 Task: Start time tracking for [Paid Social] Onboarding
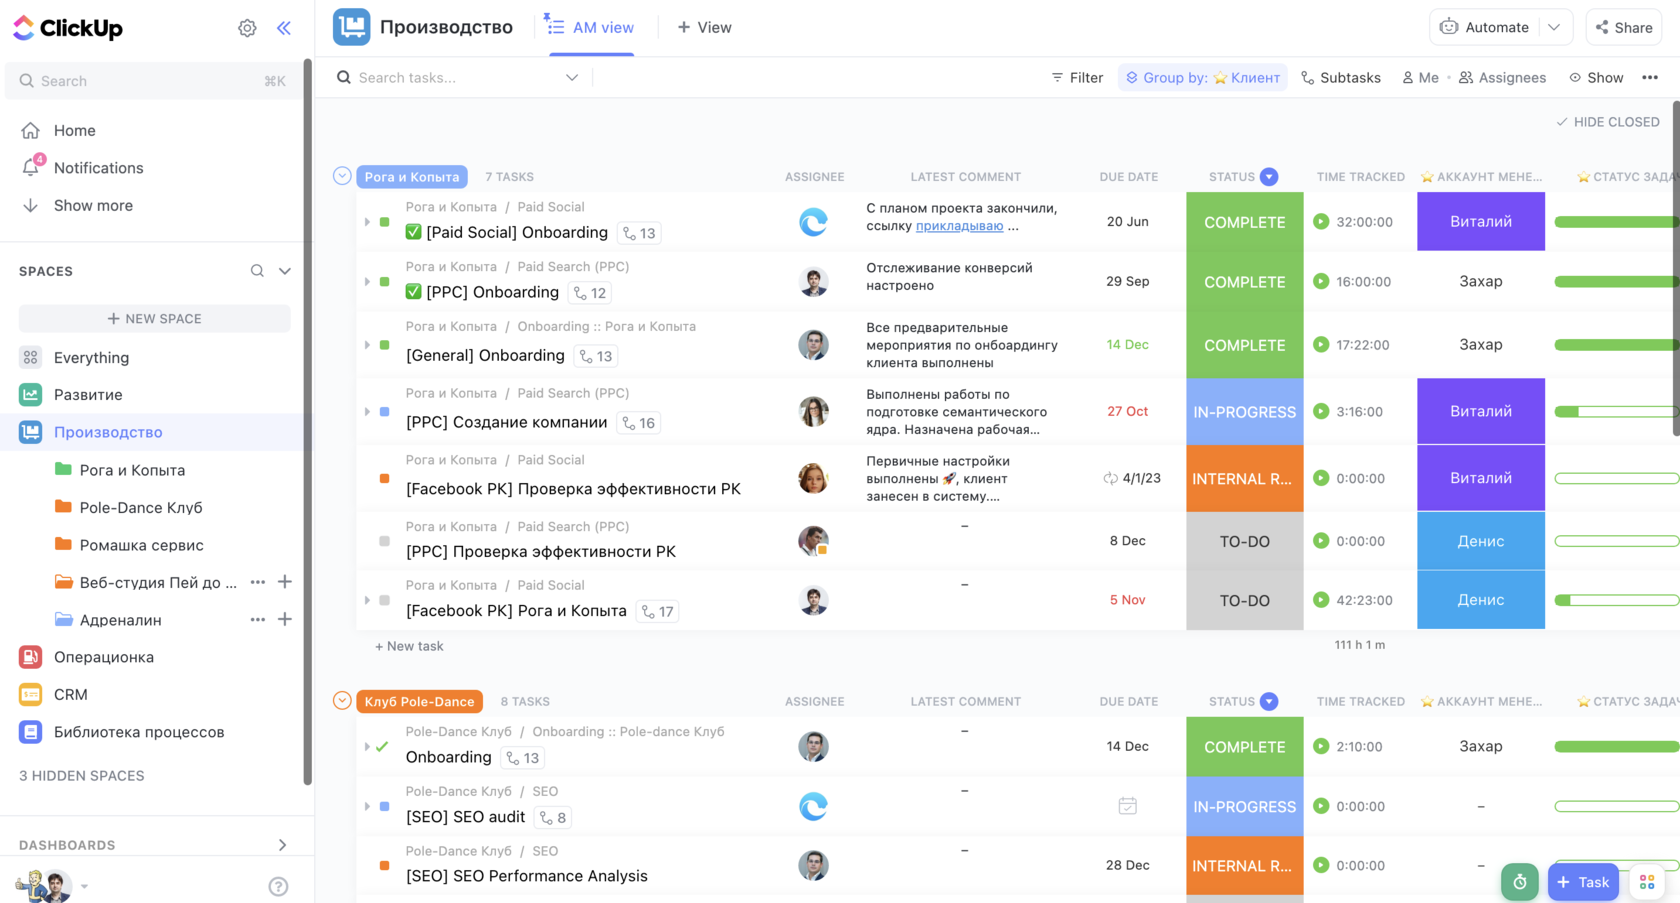1321,222
